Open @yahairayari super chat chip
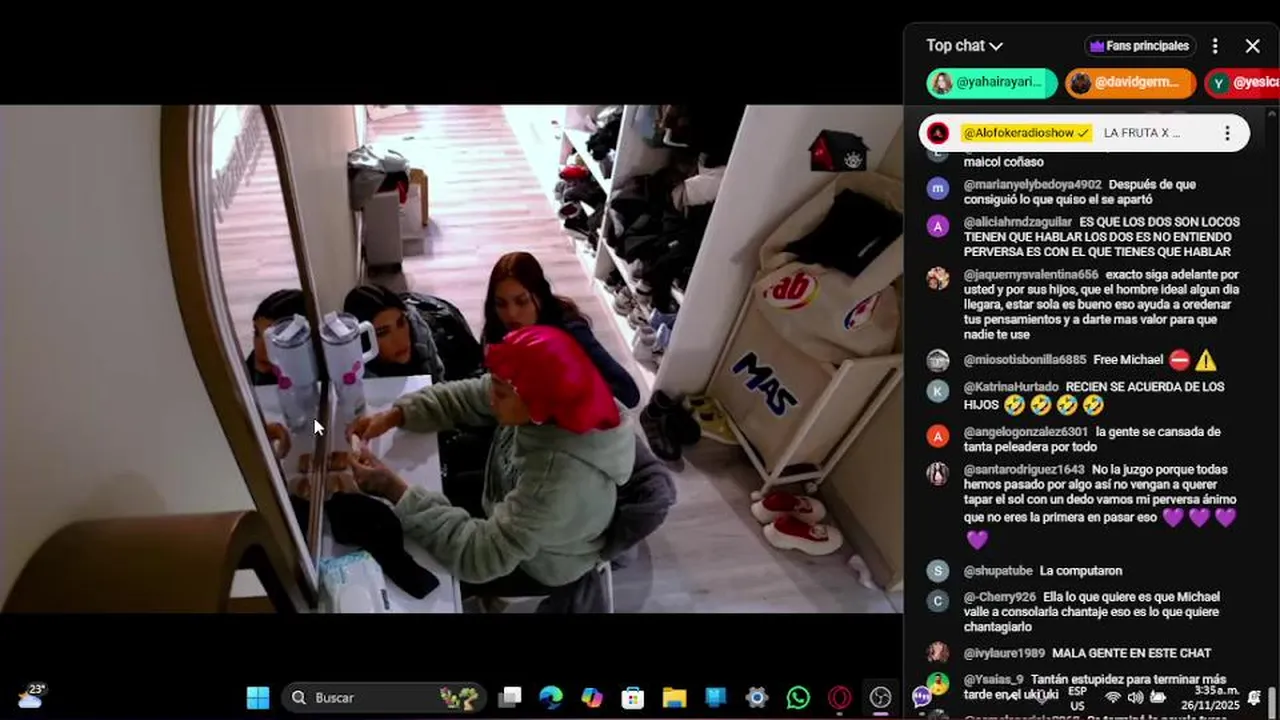 click(991, 83)
